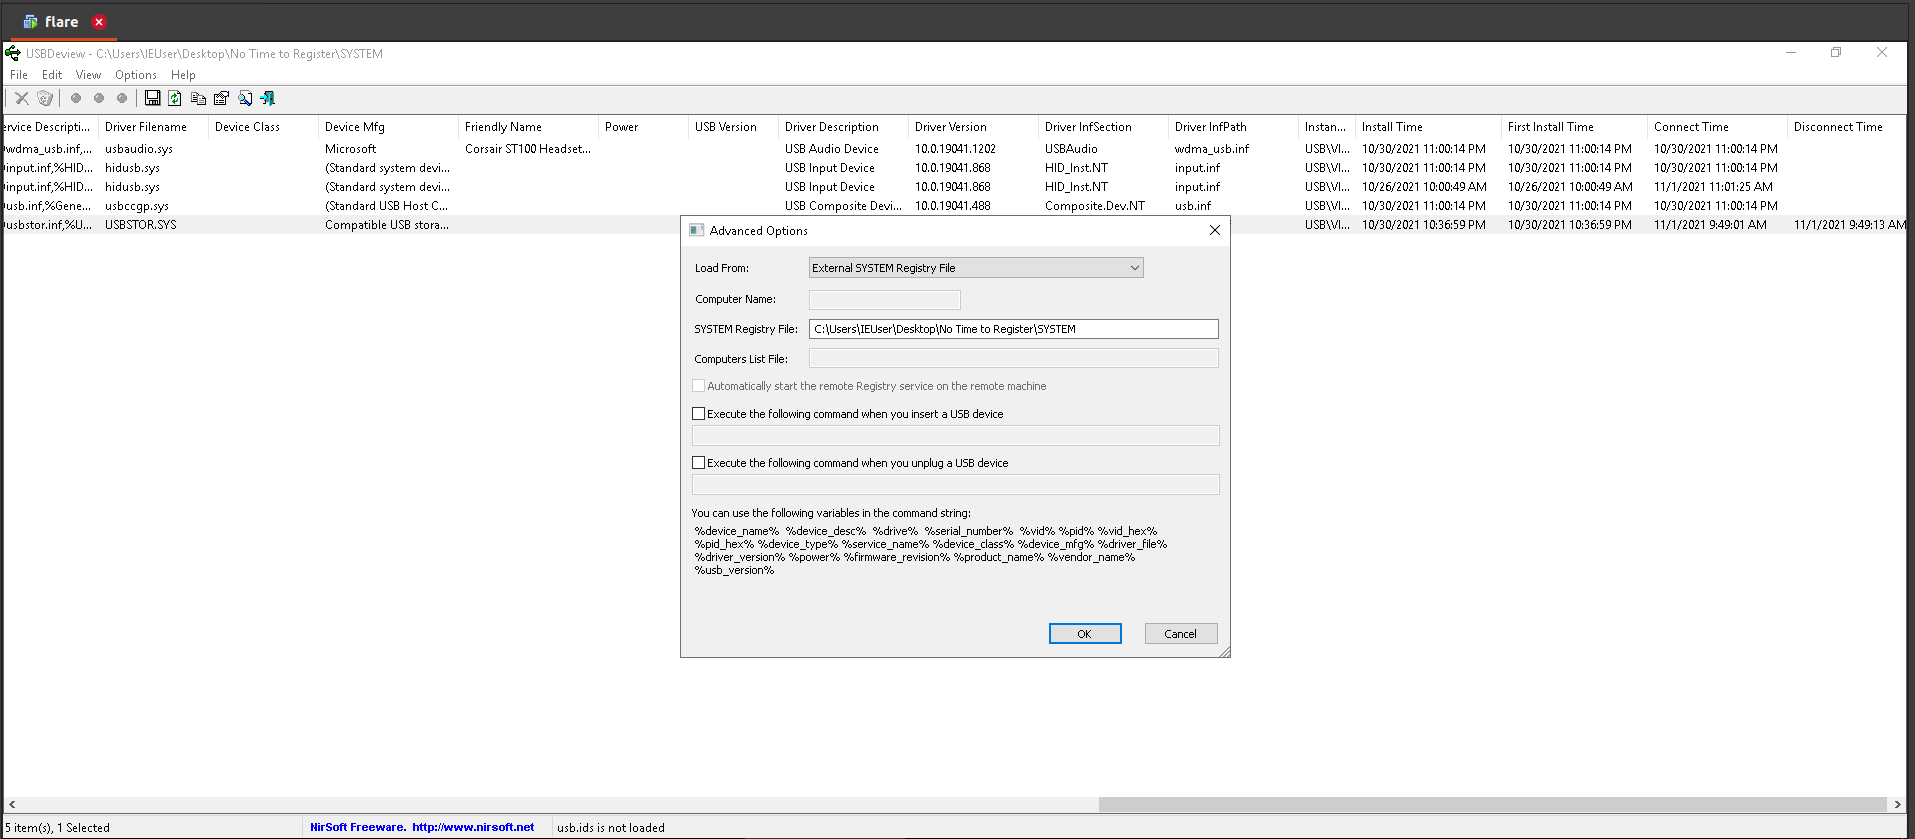The width and height of the screenshot is (1915, 839).
Task: Sort by USB Version column
Action: point(734,127)
